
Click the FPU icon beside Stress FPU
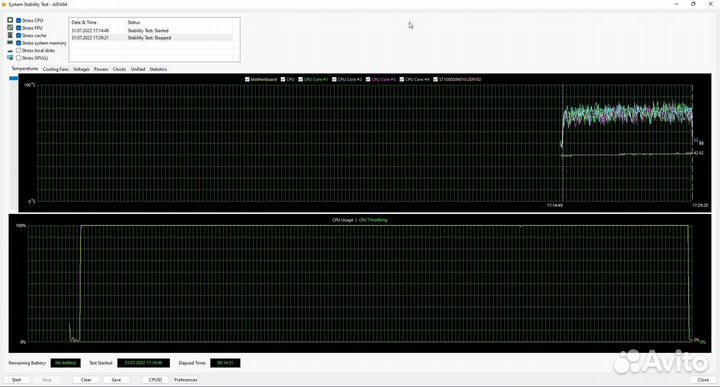coord(10,28)
